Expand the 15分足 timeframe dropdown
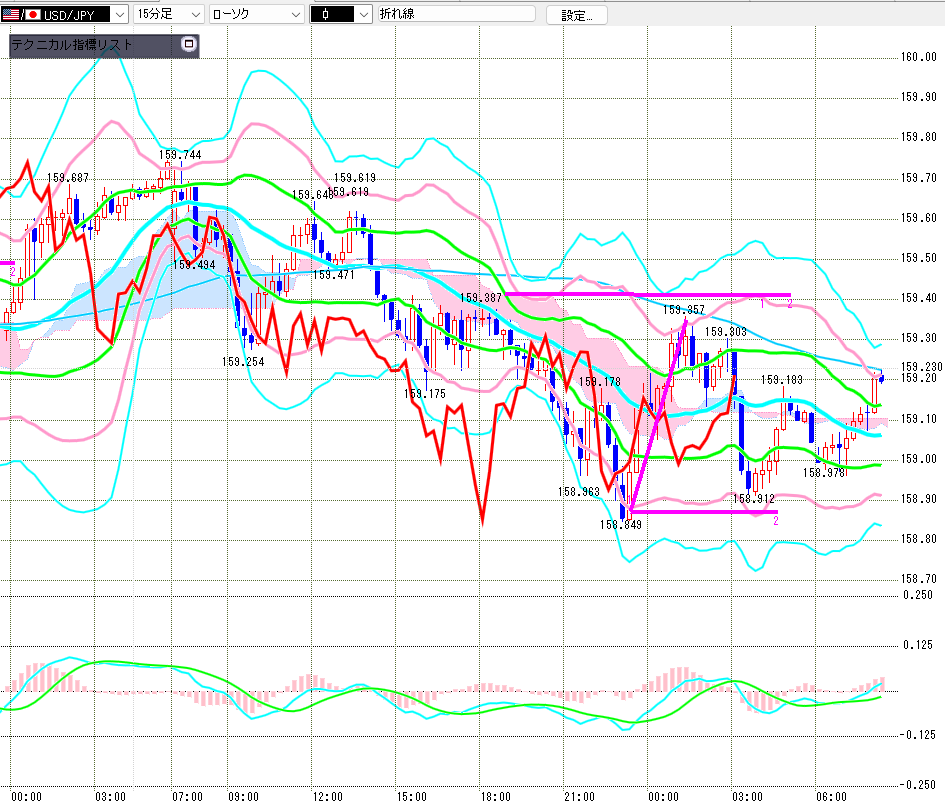 pos(194,15)
